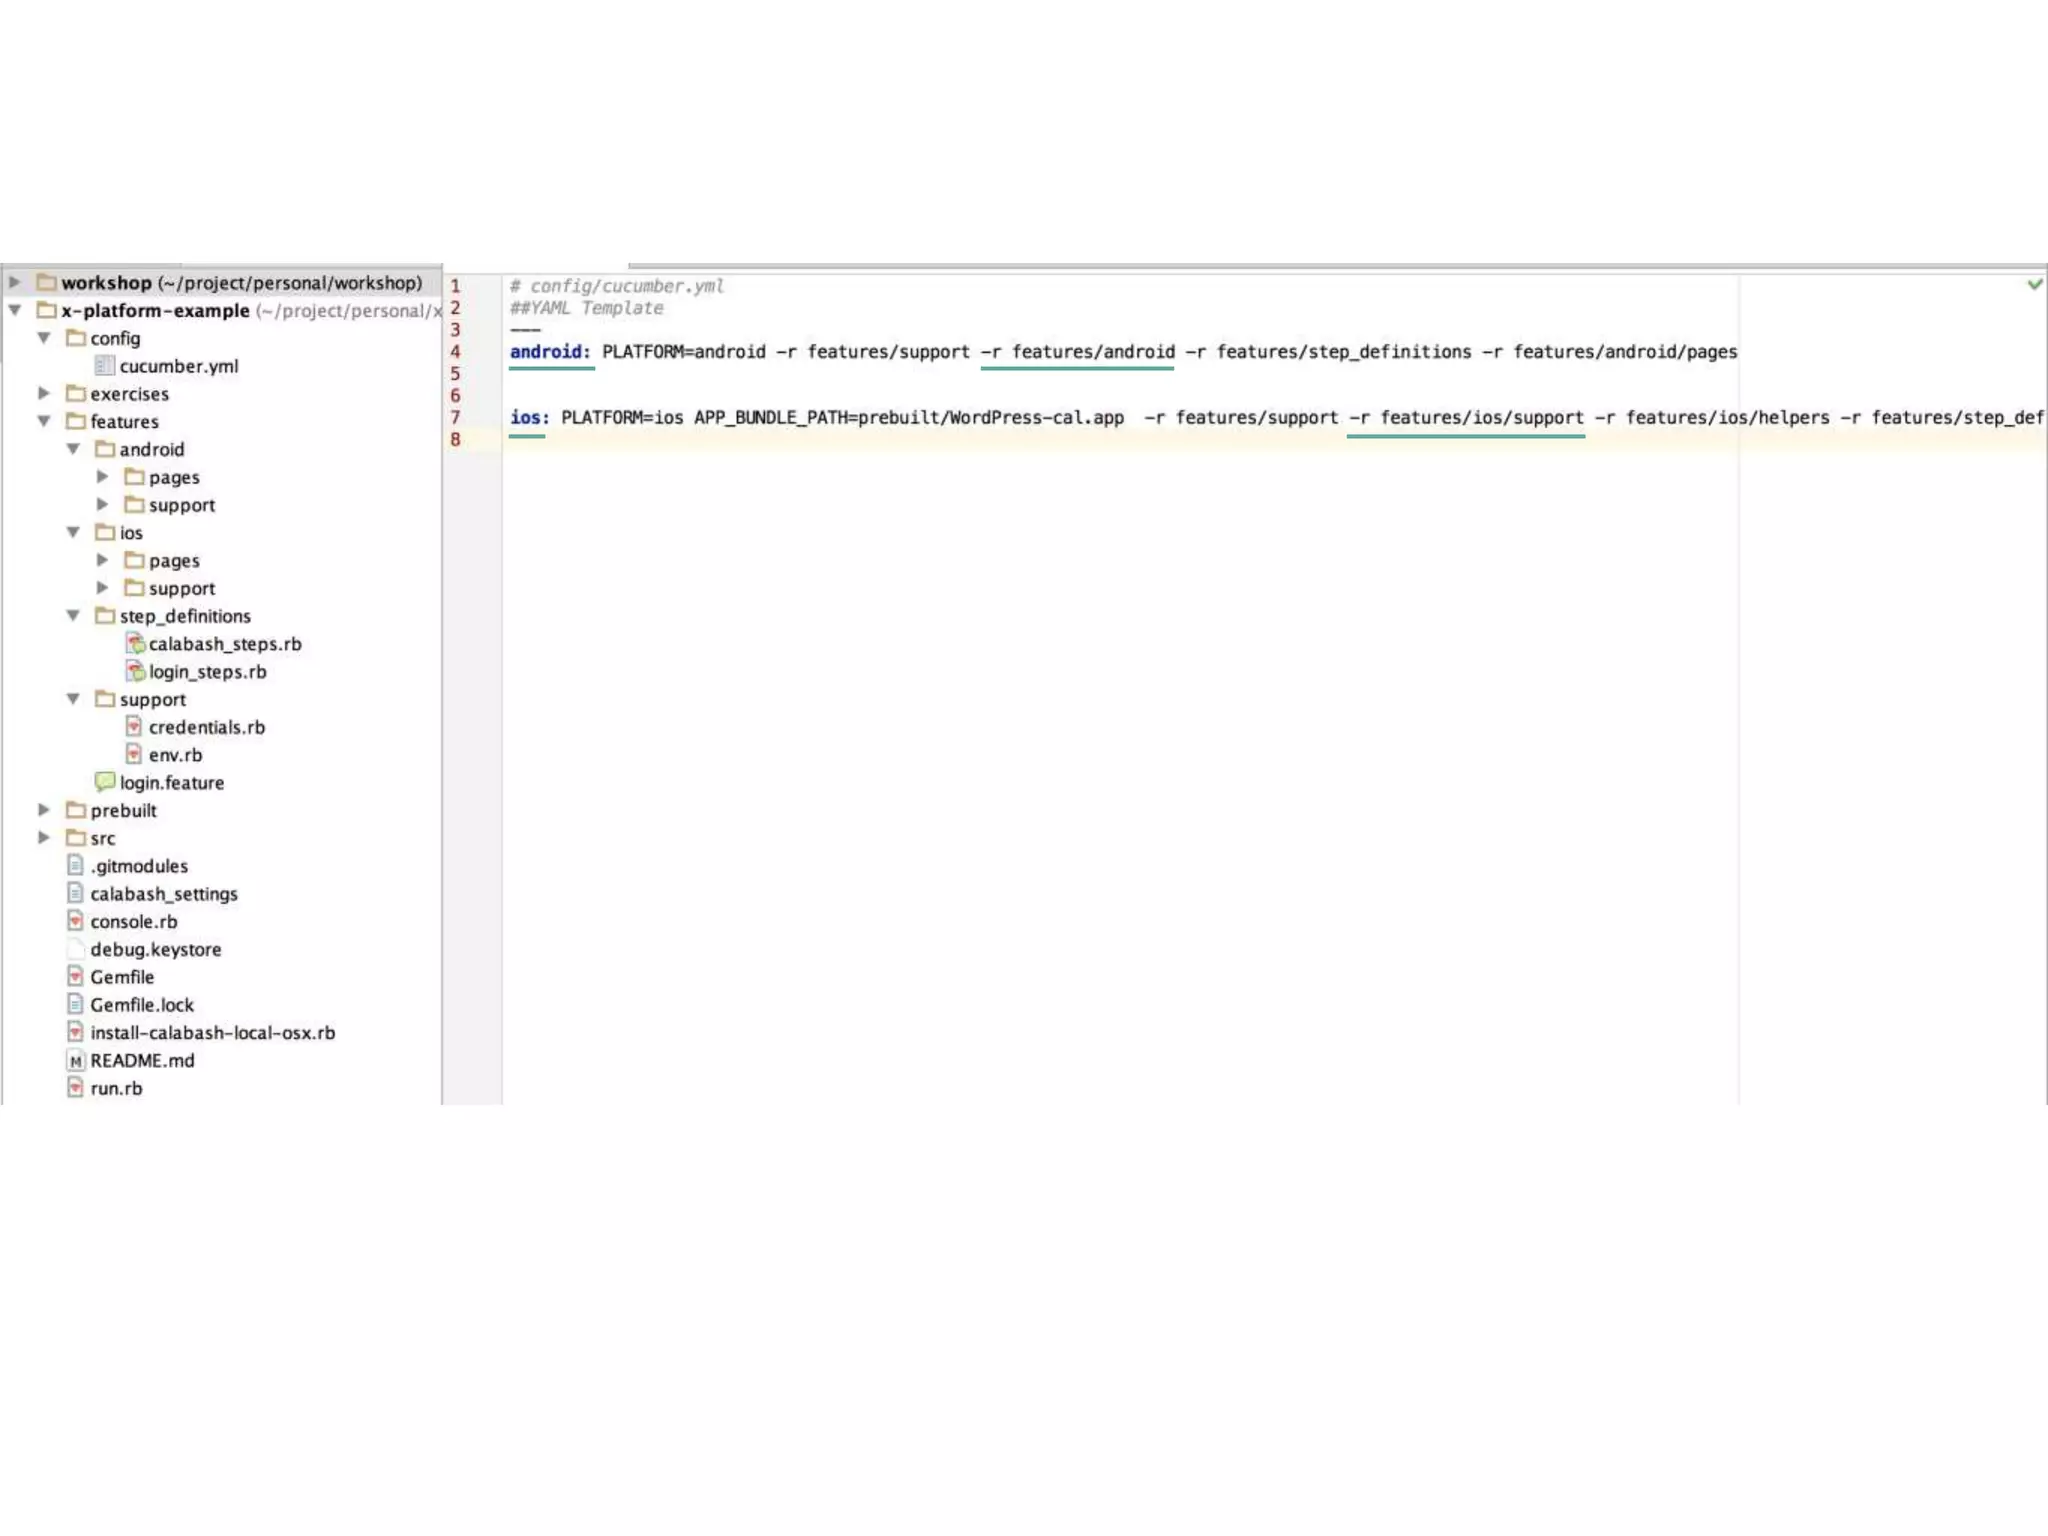The width and height of the screenshot is (2048, 1536).
Task: Collapse the features folder
Action: click(x=44, y=421)
